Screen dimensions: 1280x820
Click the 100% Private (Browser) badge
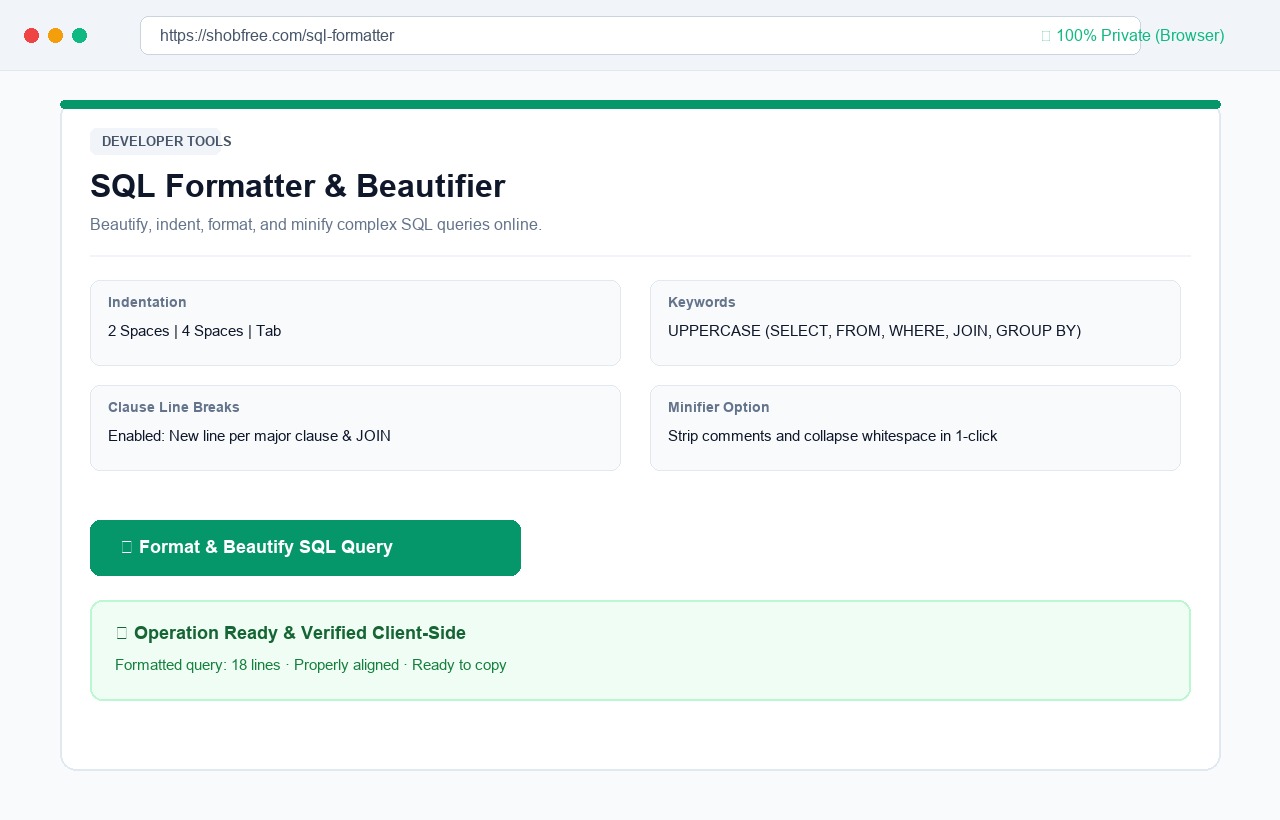[1132, 36]
